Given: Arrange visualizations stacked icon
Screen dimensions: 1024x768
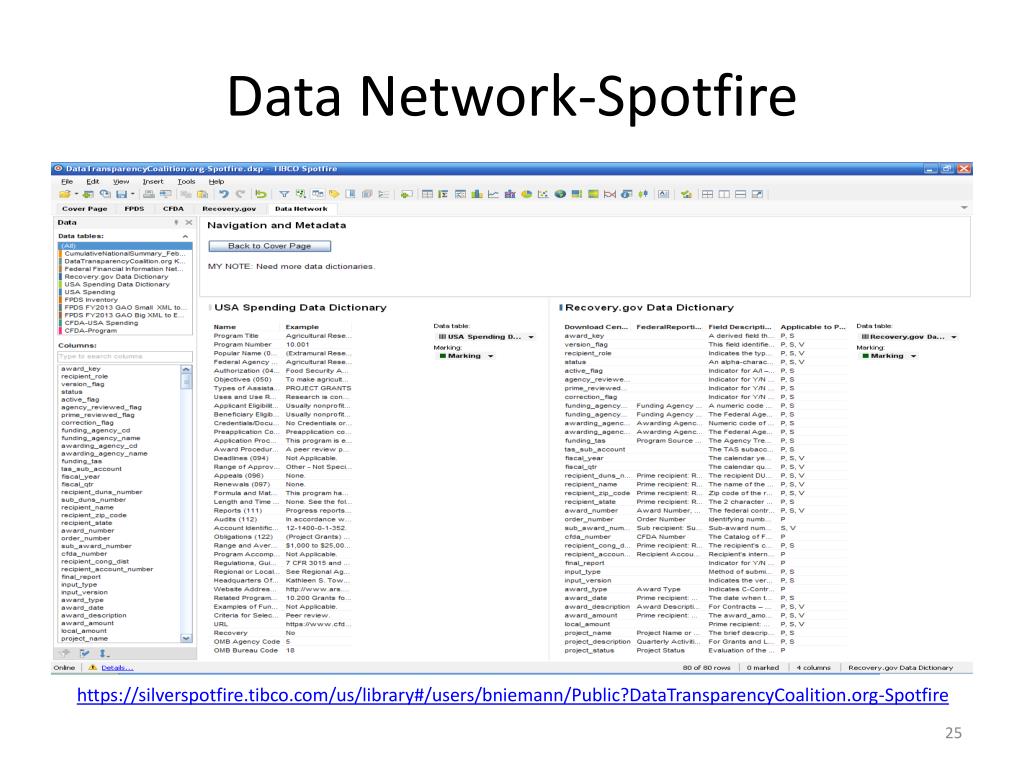Looking at the screenshot, I should 741,194.
